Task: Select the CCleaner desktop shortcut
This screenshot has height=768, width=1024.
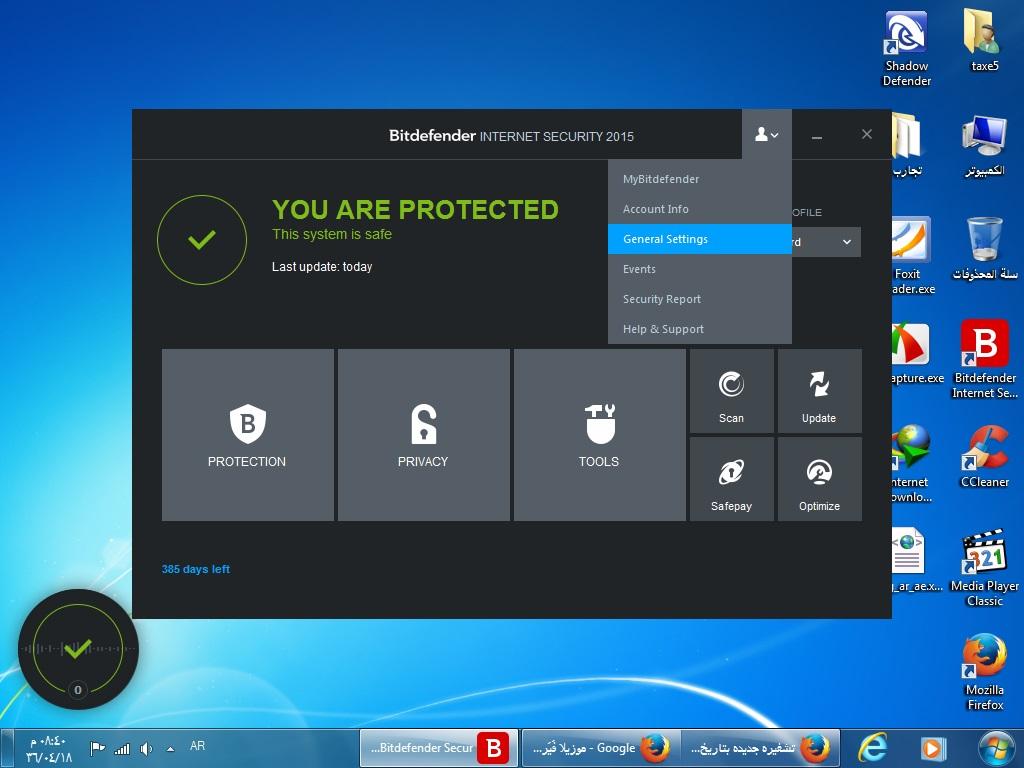Action: pos(984,457)
